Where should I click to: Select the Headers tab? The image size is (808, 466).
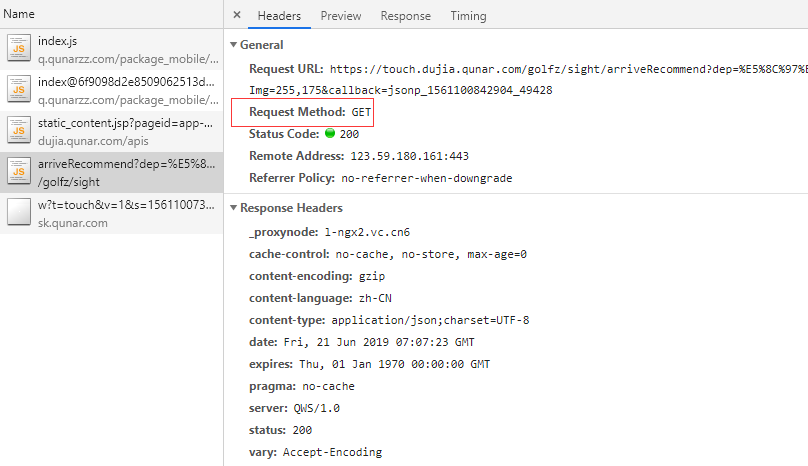coord(279,16)
